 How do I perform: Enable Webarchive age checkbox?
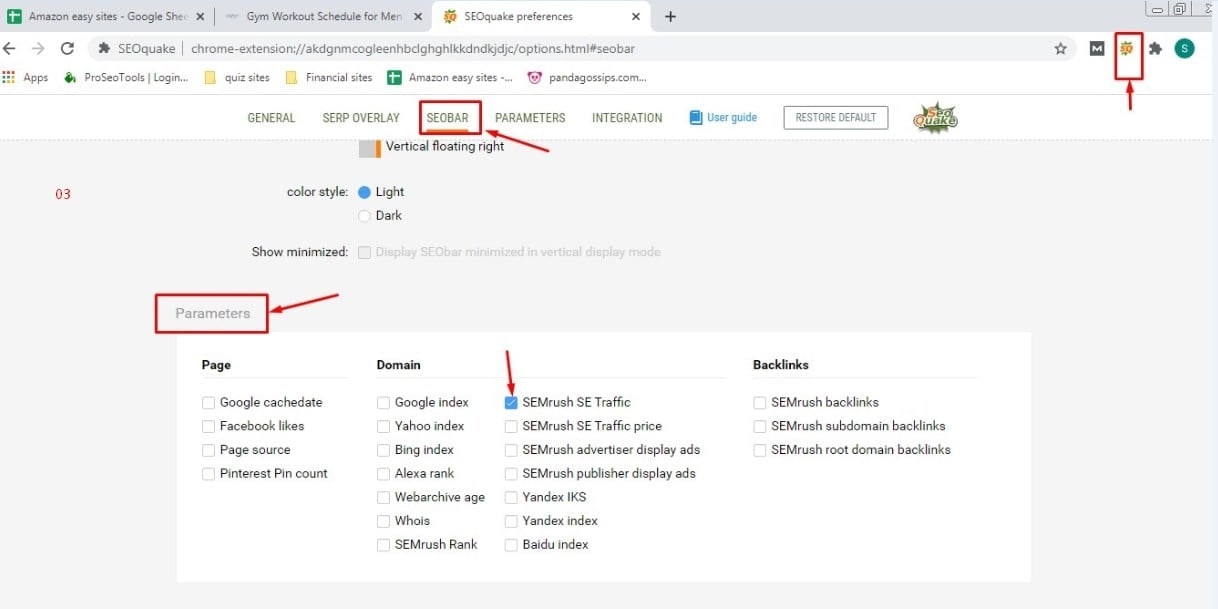tap(383, 497)
